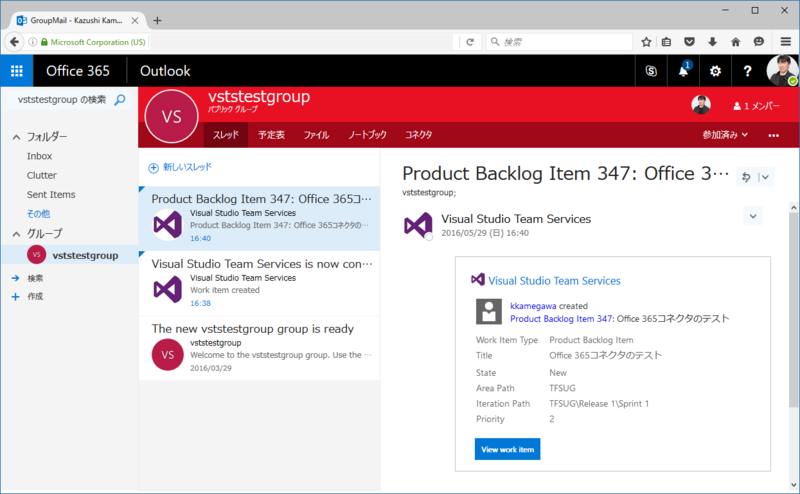Open the Sent Items folder

pos(51,194)
